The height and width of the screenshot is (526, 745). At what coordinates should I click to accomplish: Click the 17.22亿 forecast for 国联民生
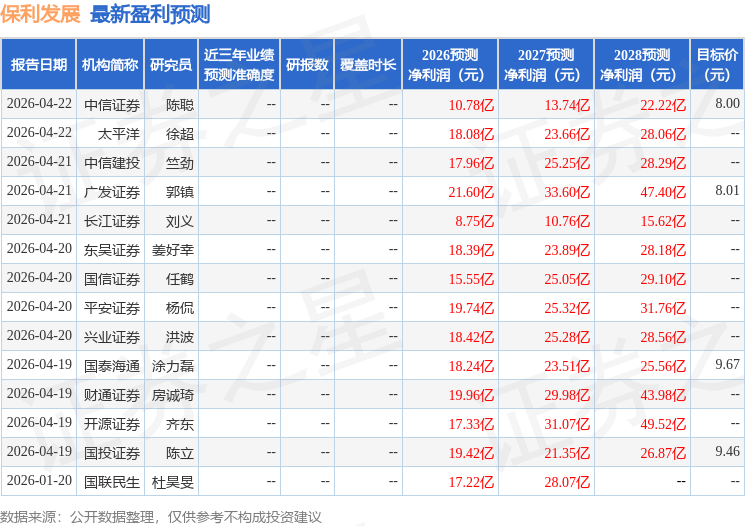click(x=471, y=482)
